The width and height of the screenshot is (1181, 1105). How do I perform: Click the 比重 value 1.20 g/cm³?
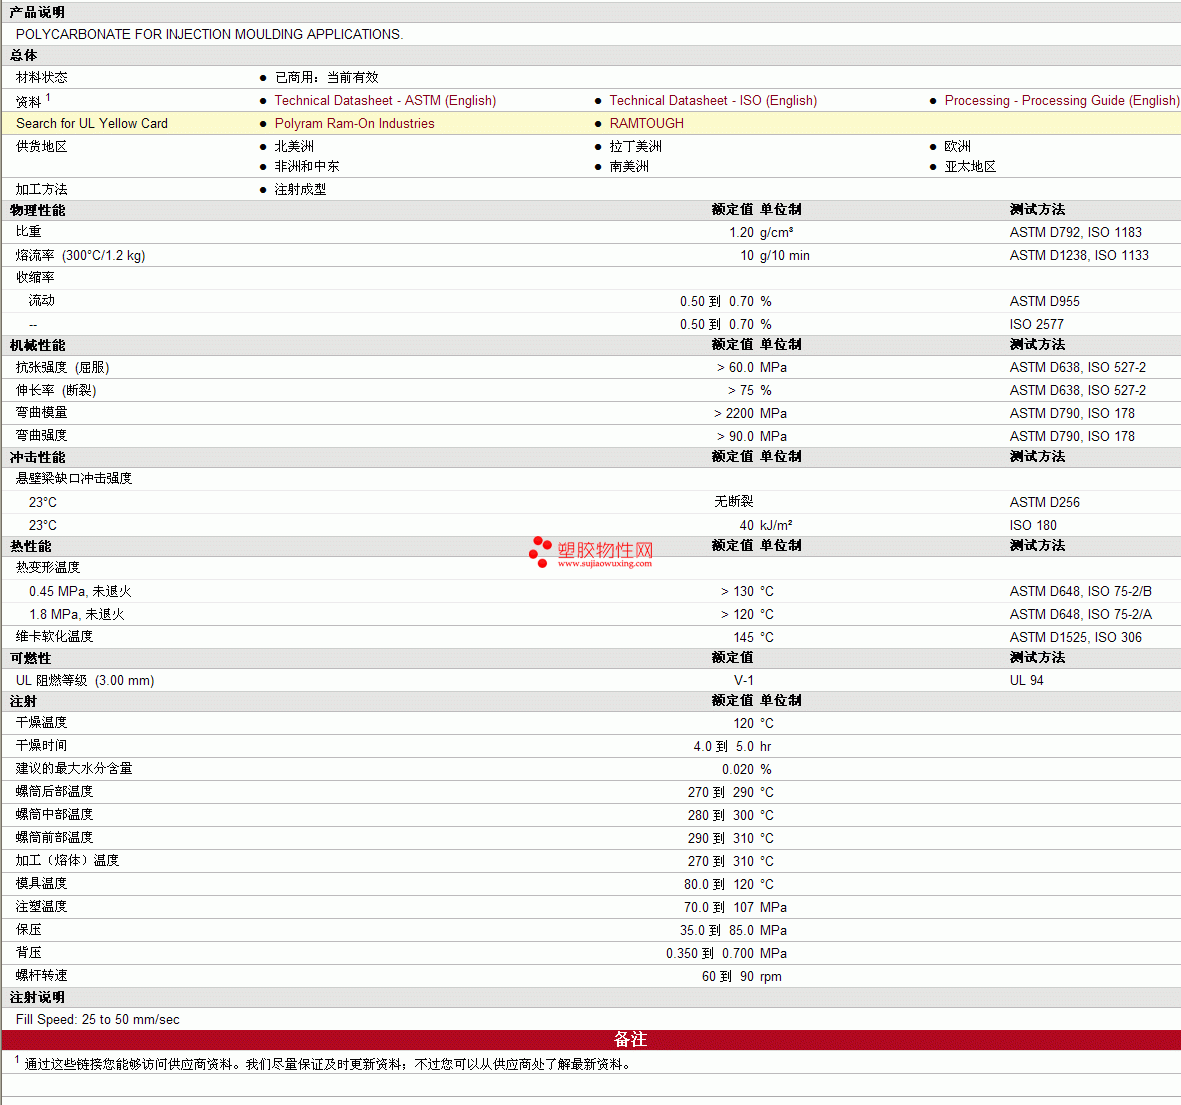[x=761, y=233]
